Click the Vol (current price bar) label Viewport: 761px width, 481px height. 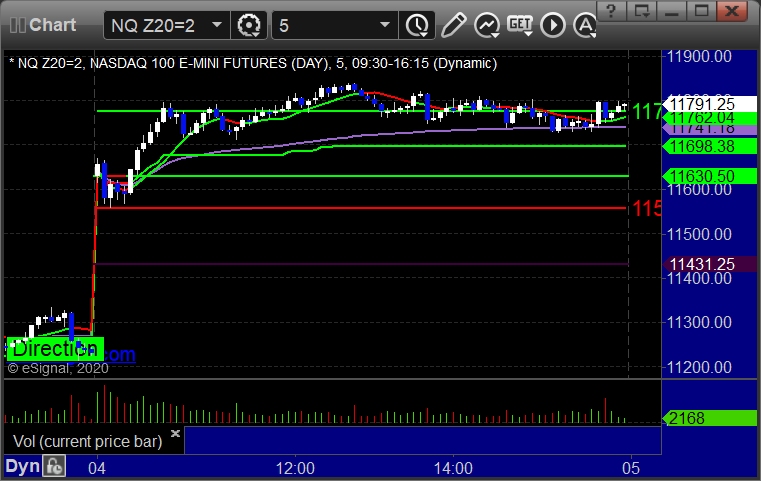pyautogui.click(x=87, y=441)
